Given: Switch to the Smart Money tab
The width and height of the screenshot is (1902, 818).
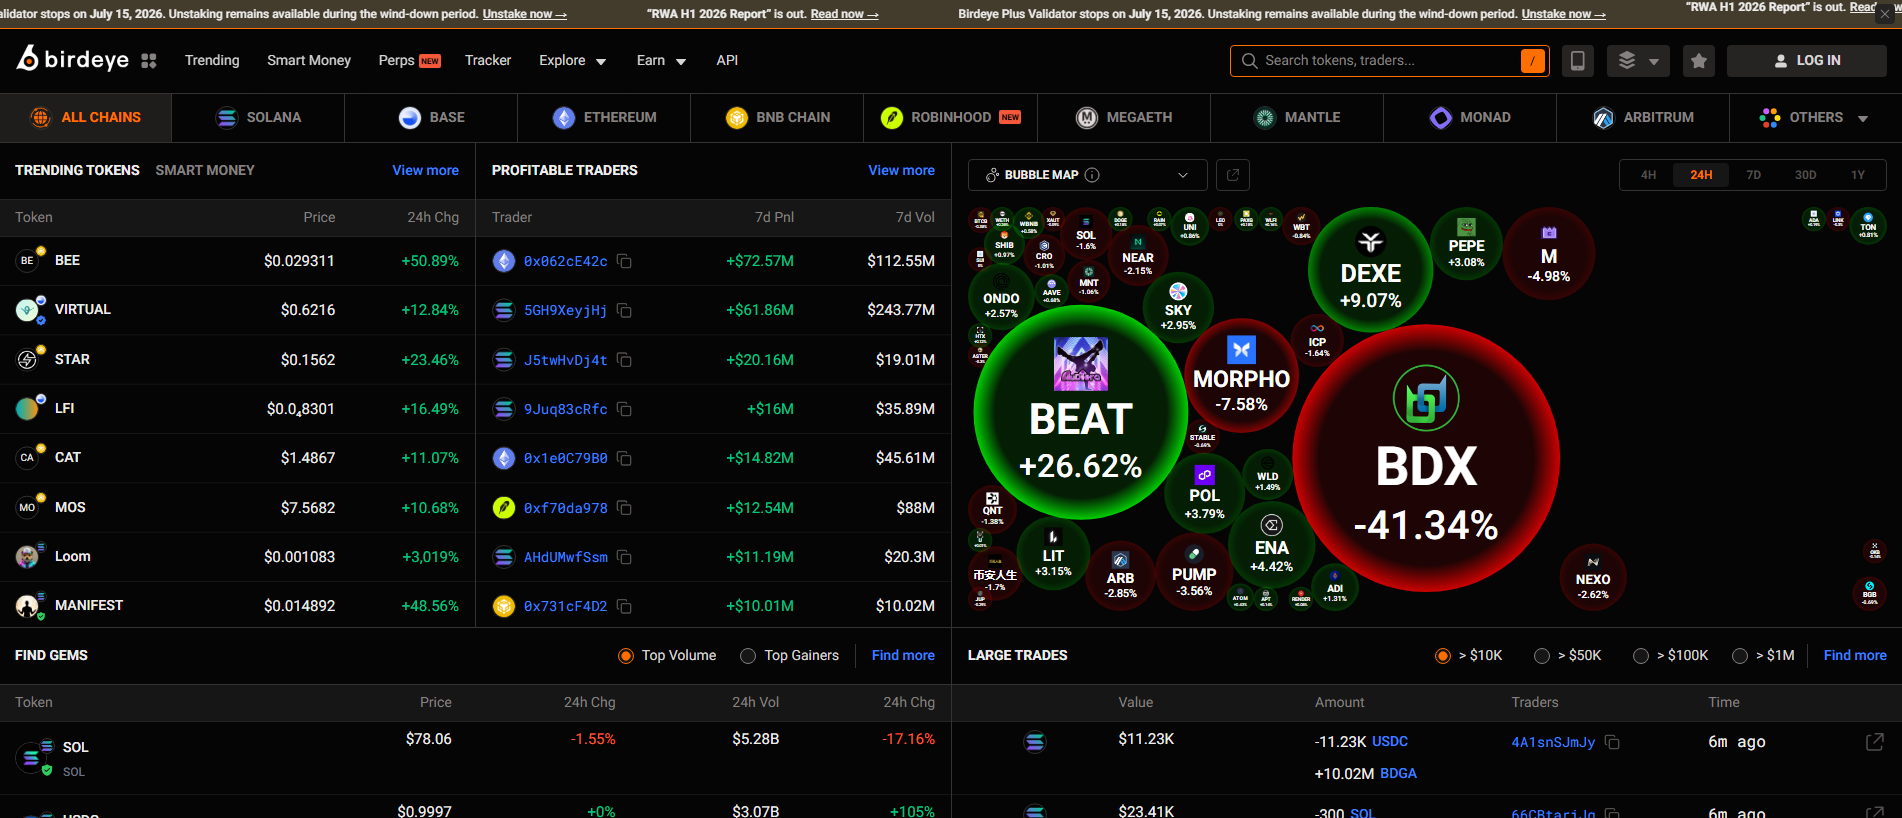Looking at the screenshot, I should click(x=205, y=171).
